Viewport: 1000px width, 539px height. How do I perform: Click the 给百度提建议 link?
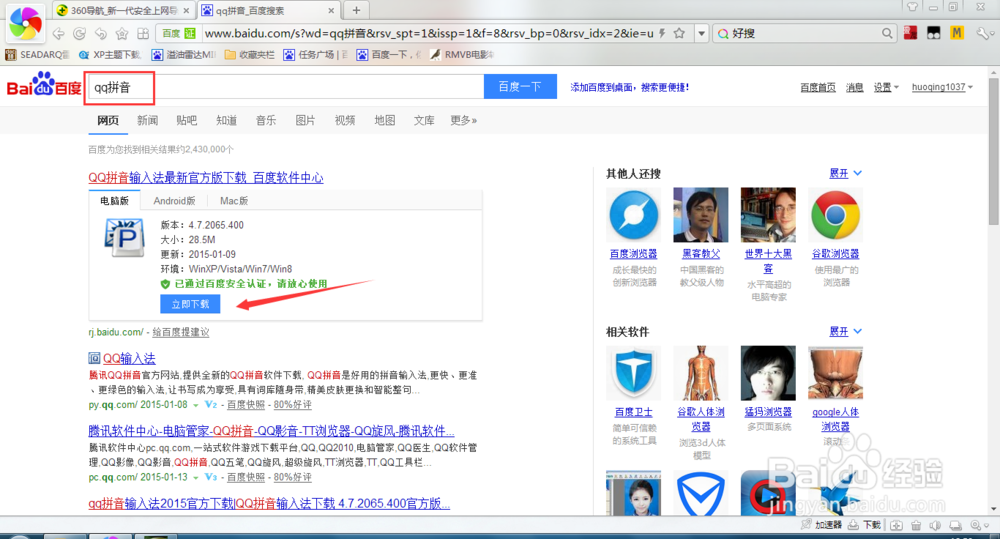point(180,332)
